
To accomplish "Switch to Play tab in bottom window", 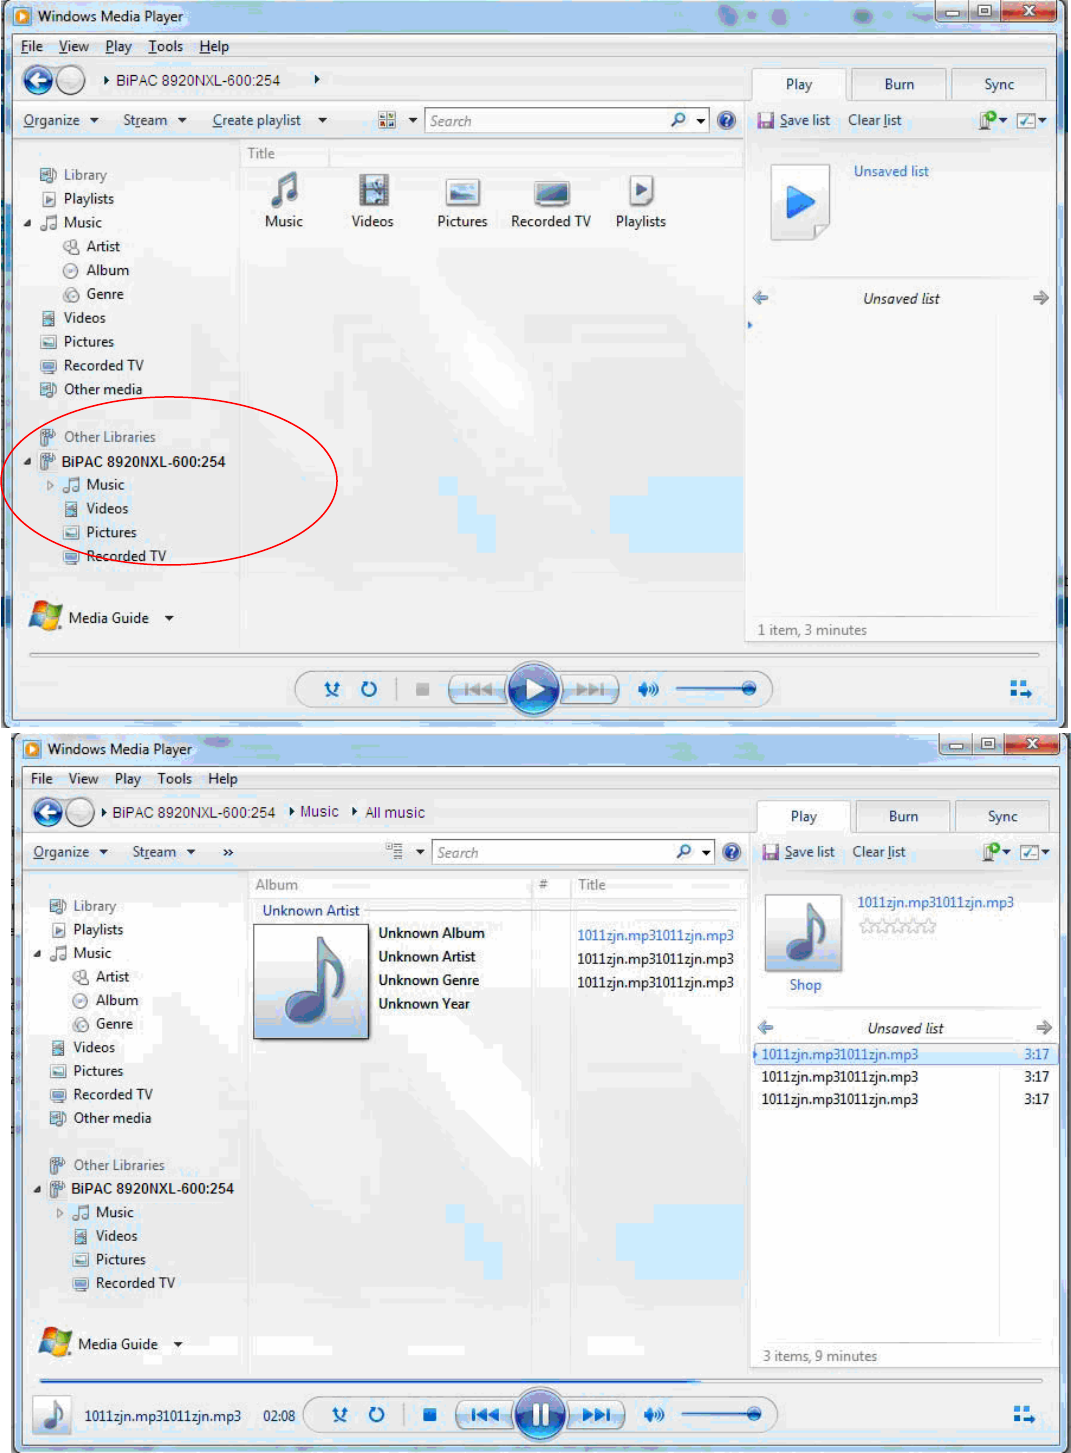I will [x=804, y=816].
